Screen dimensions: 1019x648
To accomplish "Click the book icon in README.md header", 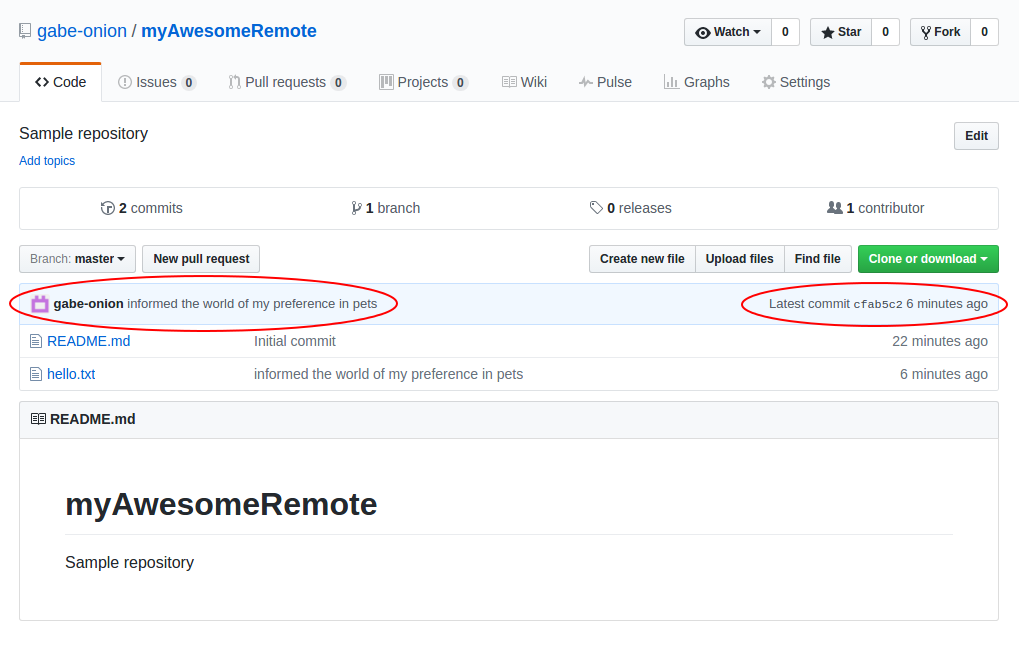I will click(38, 419).
